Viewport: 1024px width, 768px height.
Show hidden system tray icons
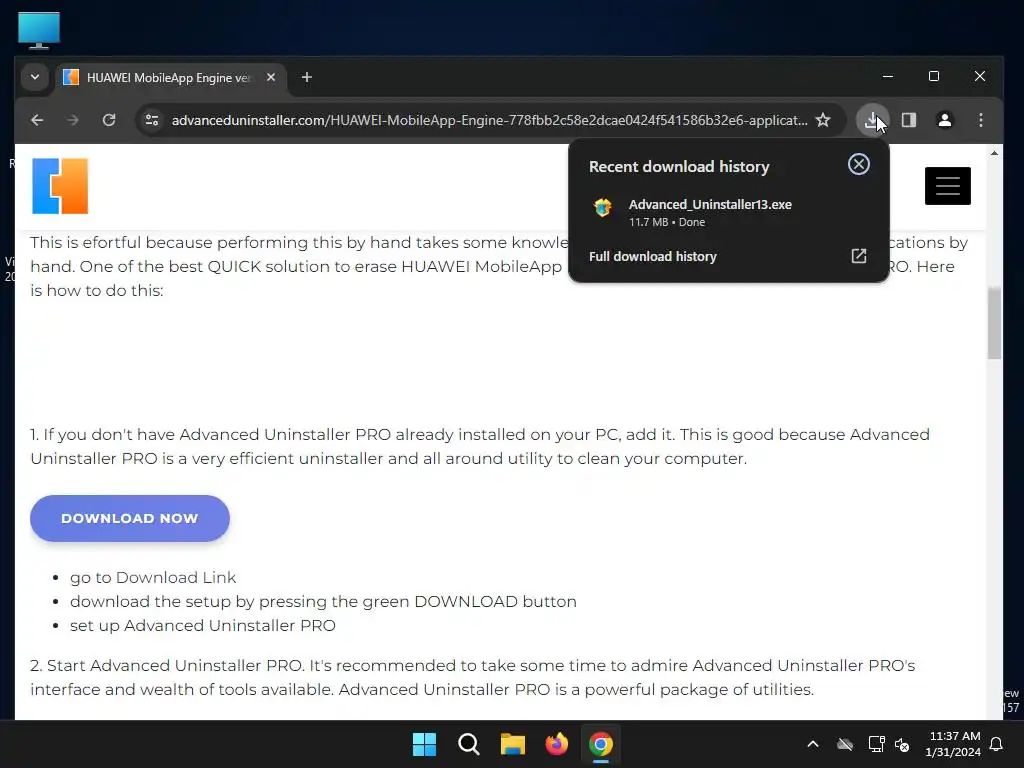(813, 744)
